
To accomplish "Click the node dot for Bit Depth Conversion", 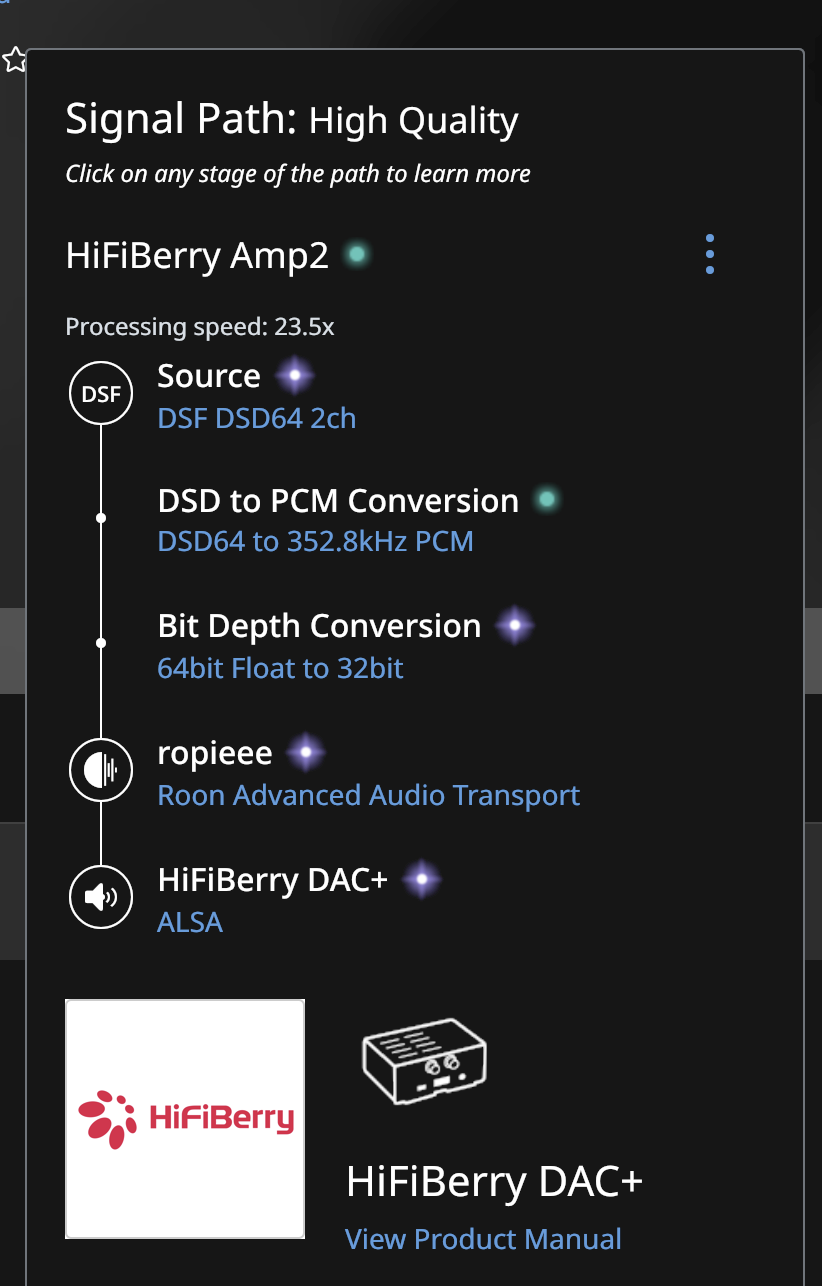I will pyautogui.click(x=101, y=643).
